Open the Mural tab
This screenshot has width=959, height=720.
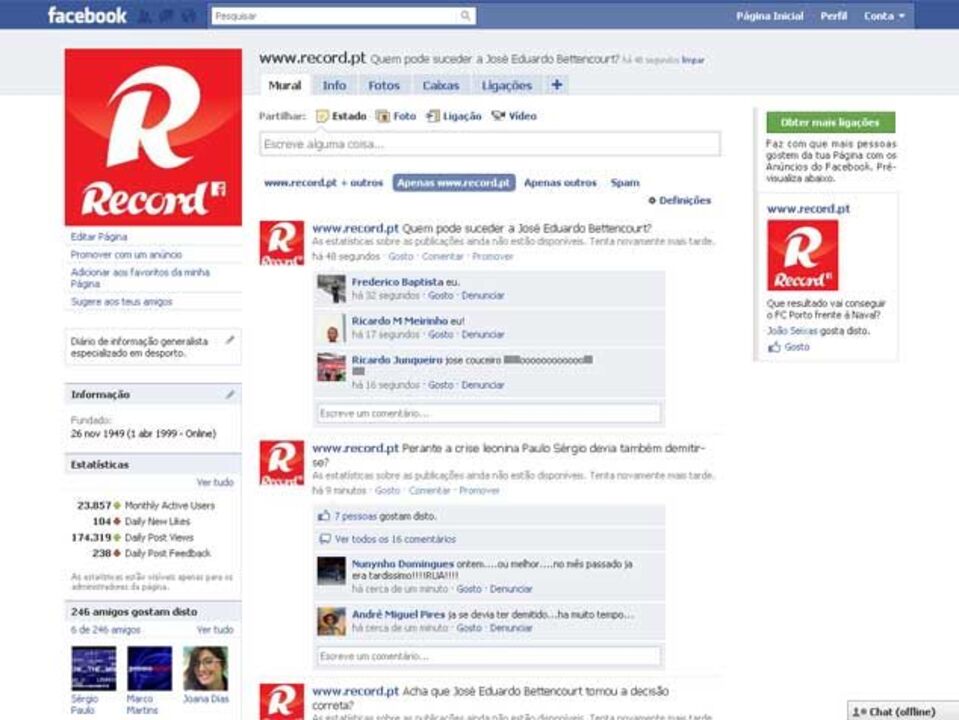(x=288, y=86)
